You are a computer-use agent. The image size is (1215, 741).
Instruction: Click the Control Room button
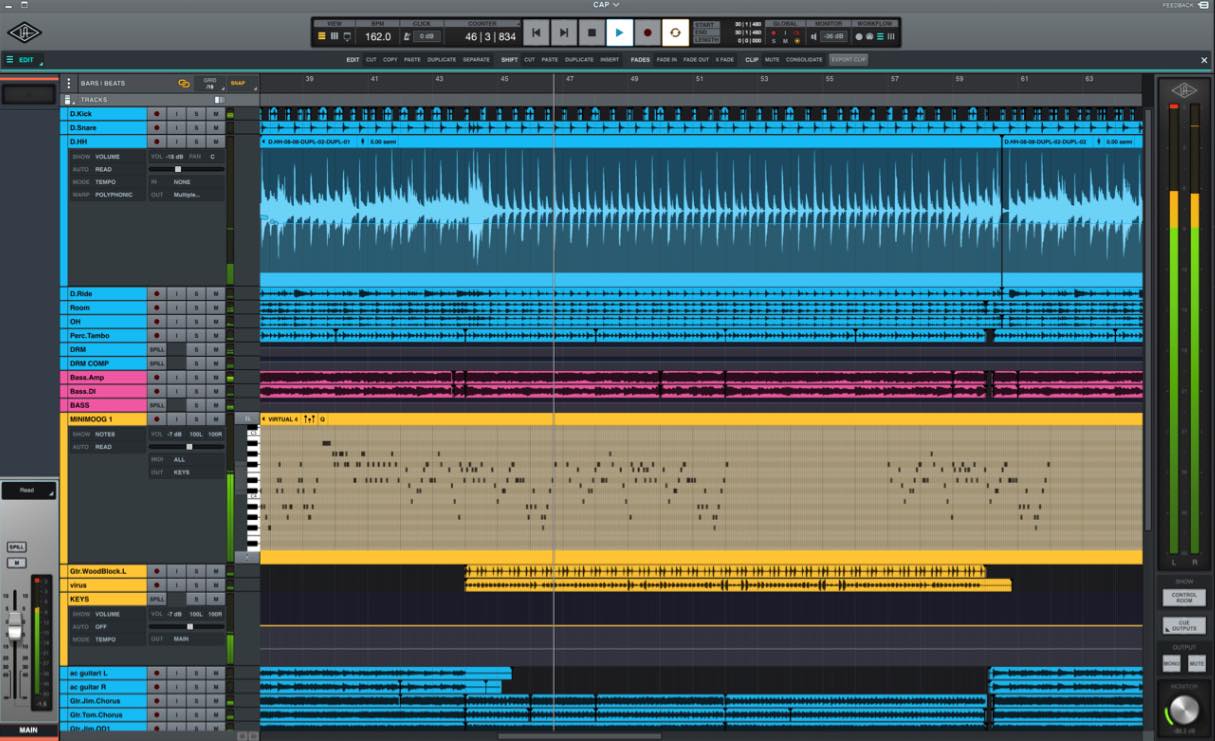1184,598
